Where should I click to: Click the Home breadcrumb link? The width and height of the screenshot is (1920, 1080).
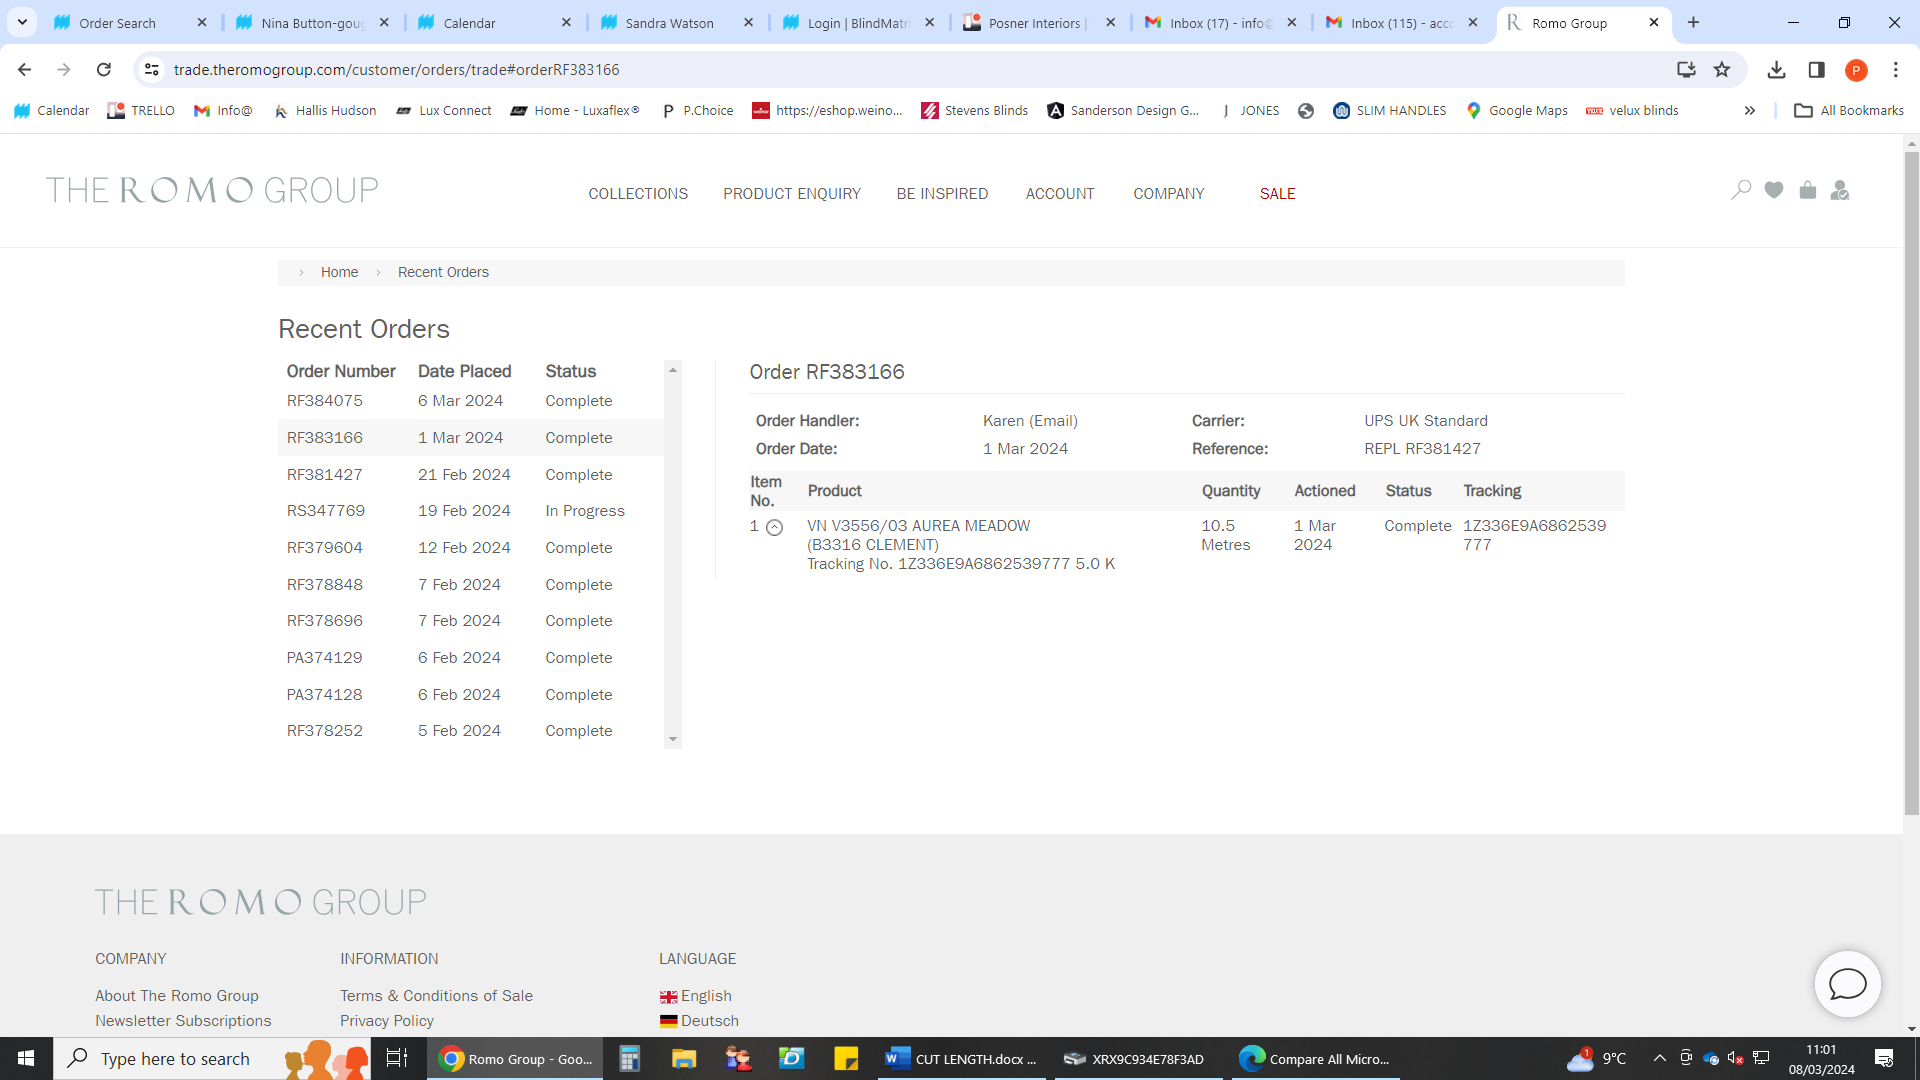pos(339,272)
